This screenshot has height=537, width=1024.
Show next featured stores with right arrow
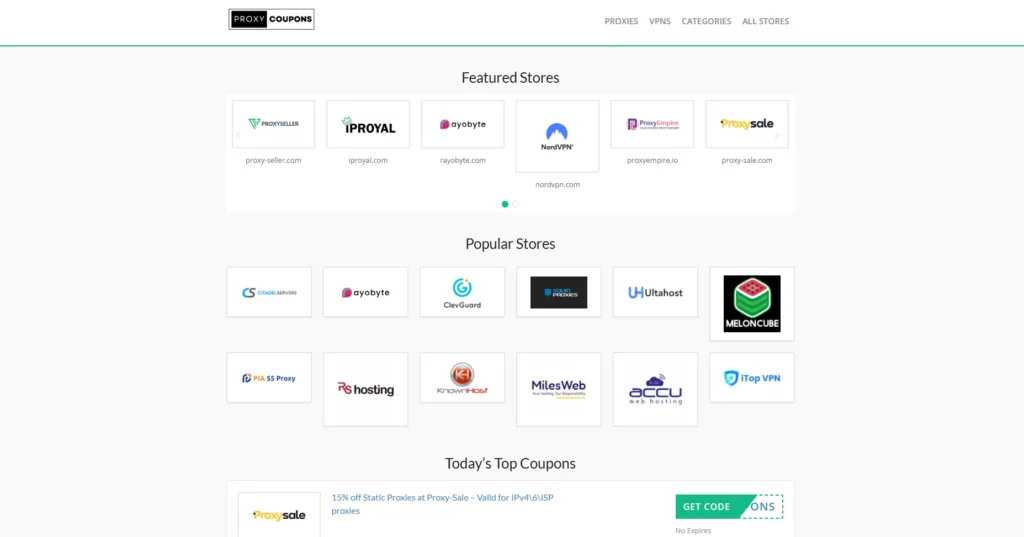777,136
